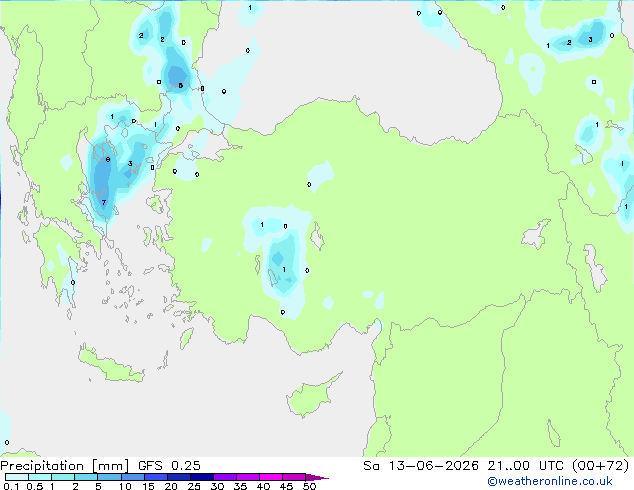Click the 'Sa 13-06-2026' date text
Screen dimensions: 634x490
[x=421, y=466]
